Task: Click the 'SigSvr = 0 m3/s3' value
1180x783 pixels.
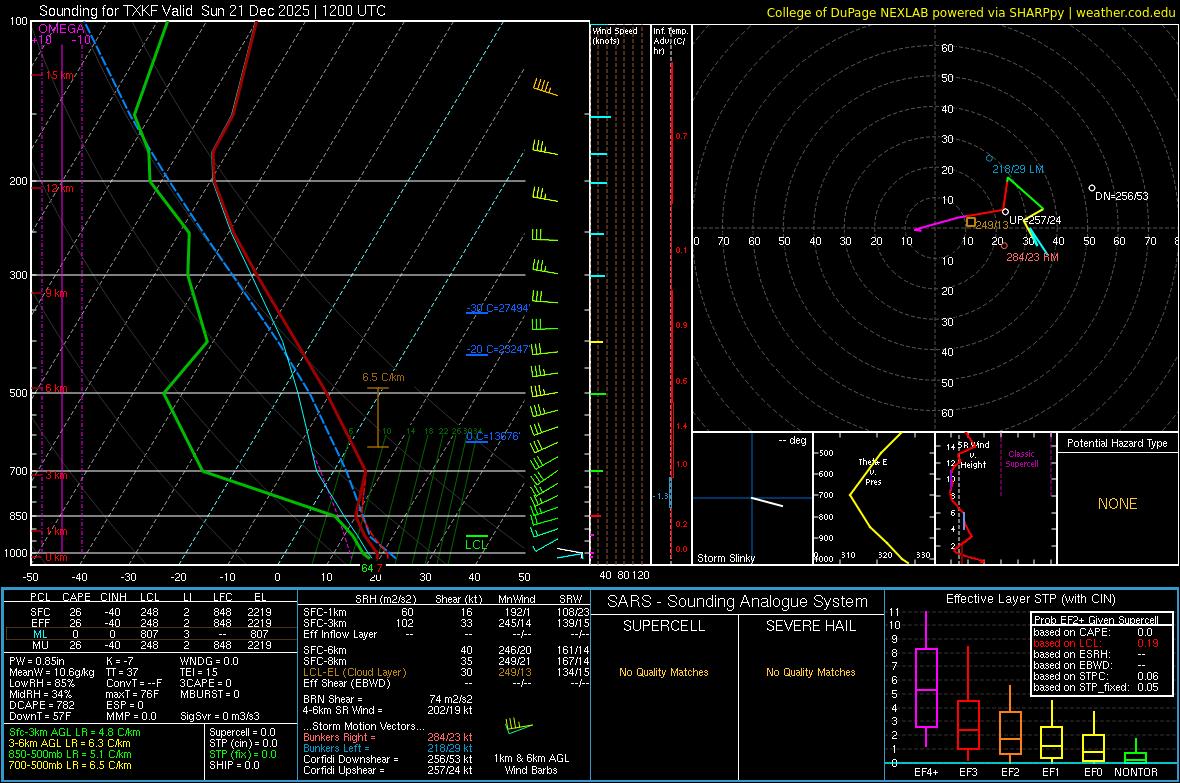Action: pos(220,716)
